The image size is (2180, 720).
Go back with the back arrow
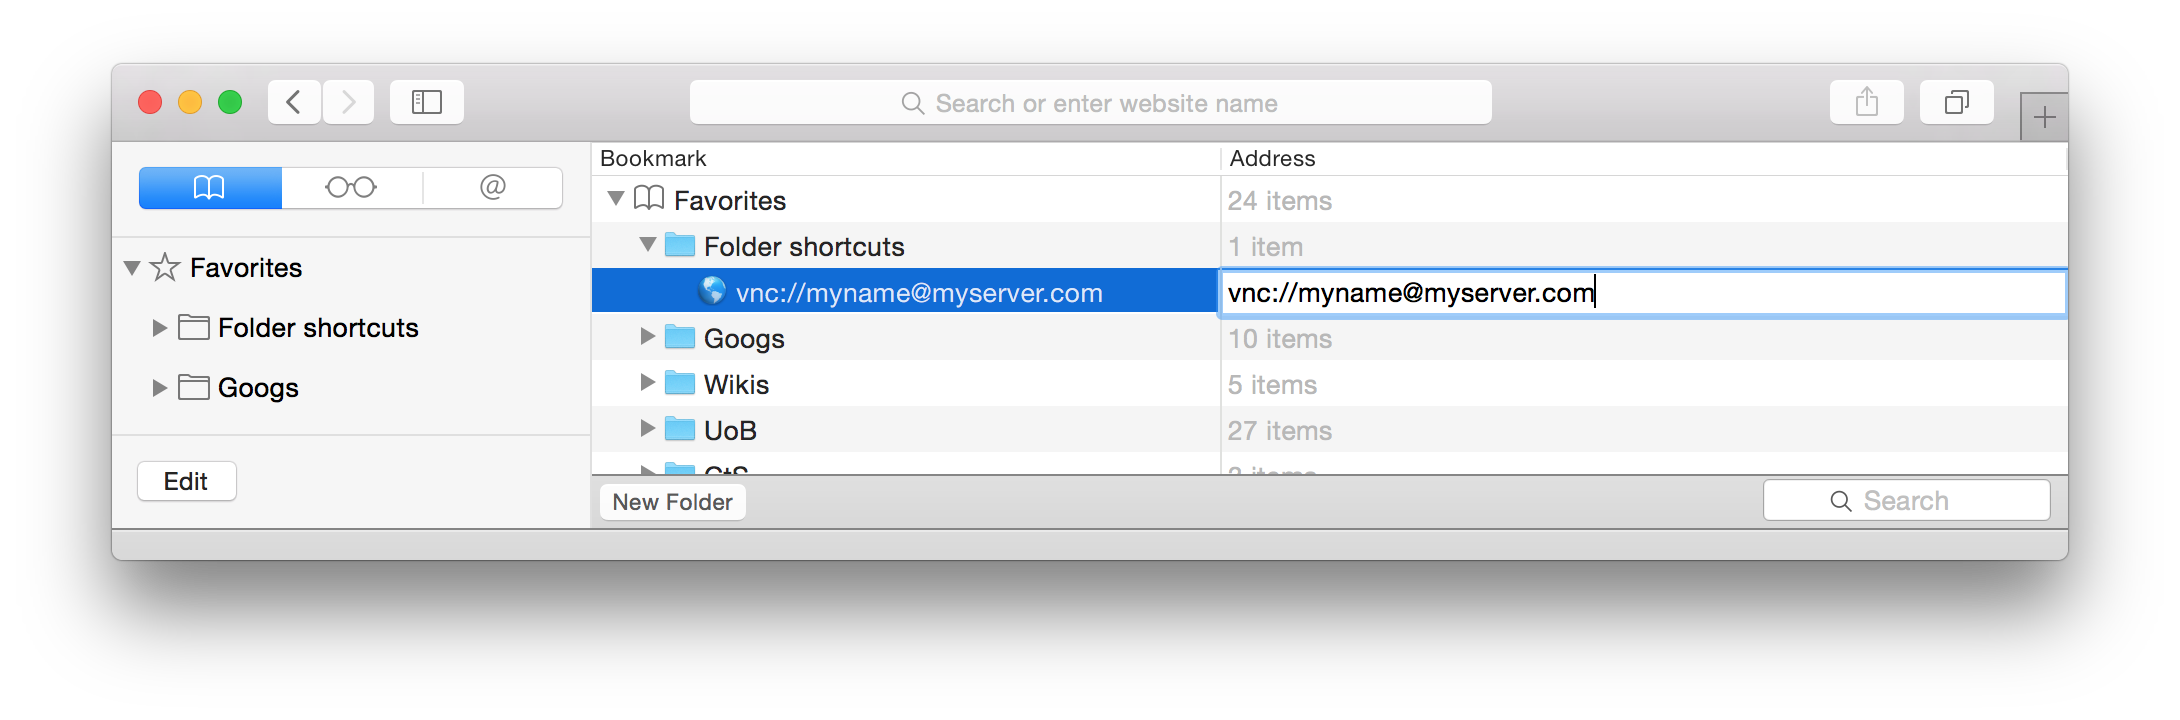coord(294,102)
